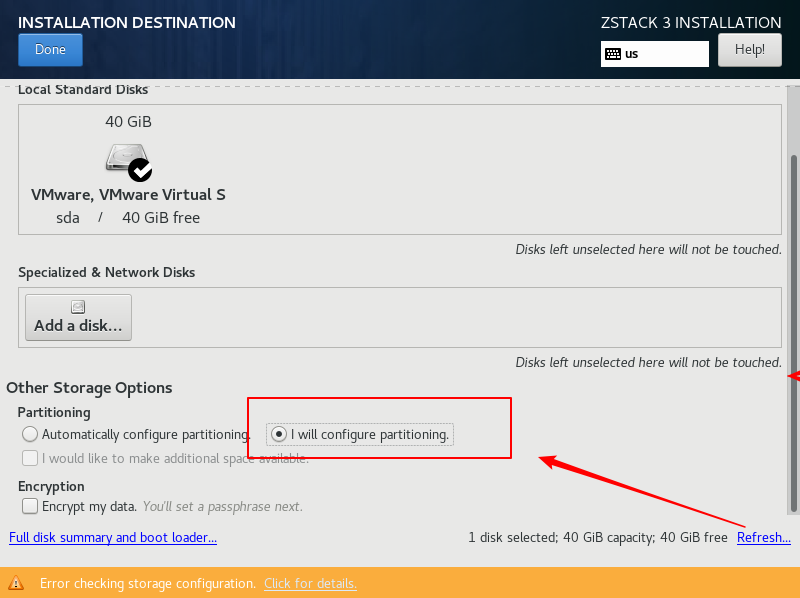Click the Refresh... link
800x598 pixels.
click(764, 537)
